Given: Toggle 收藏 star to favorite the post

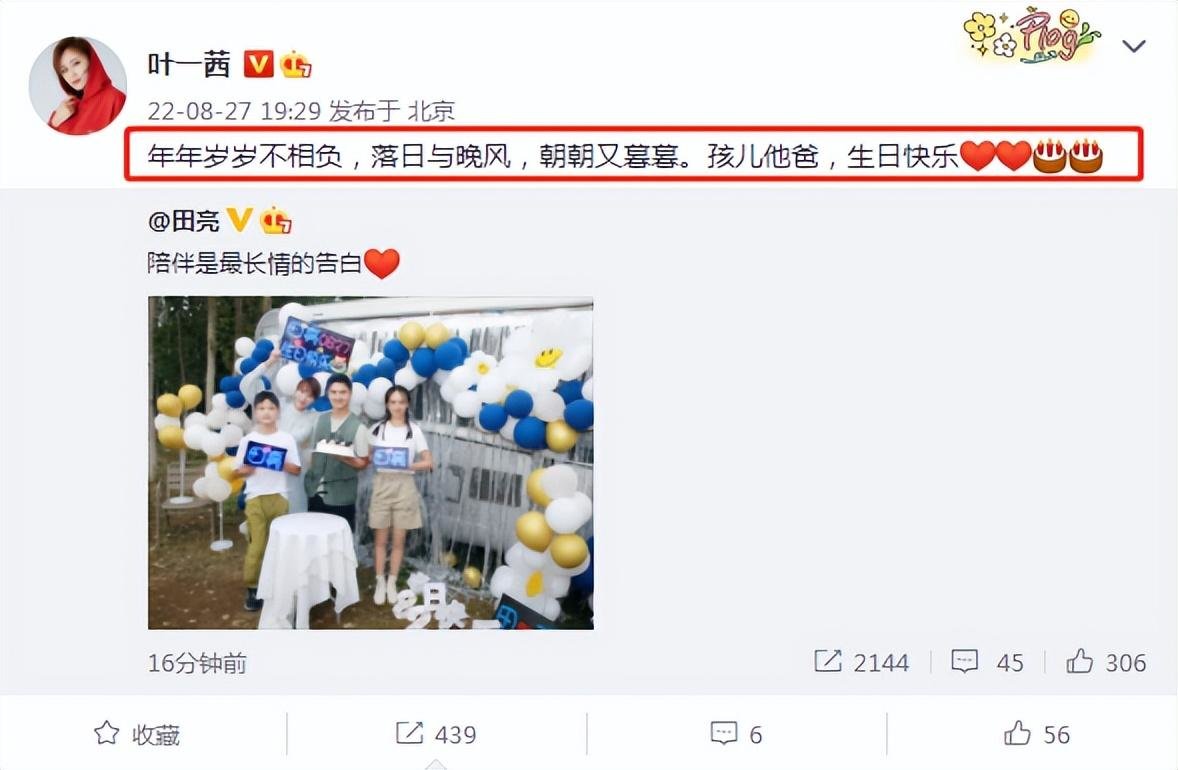Looking at the screenshot, I should [137, 734].
